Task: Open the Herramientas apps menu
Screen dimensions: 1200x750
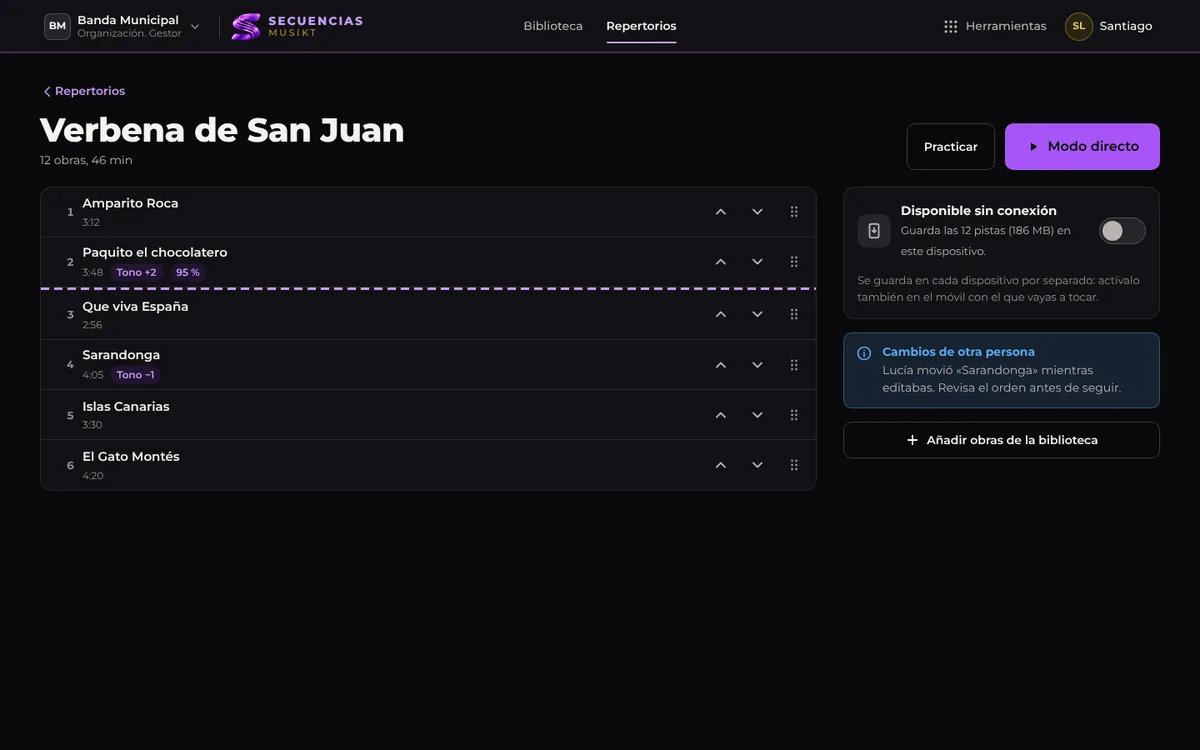Action: point(995,26)
